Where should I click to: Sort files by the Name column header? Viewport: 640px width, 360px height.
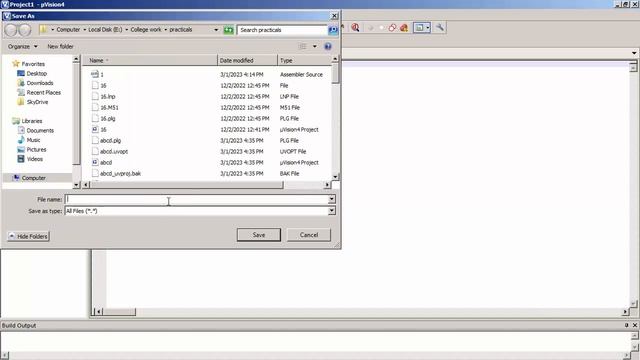(150, 60)
